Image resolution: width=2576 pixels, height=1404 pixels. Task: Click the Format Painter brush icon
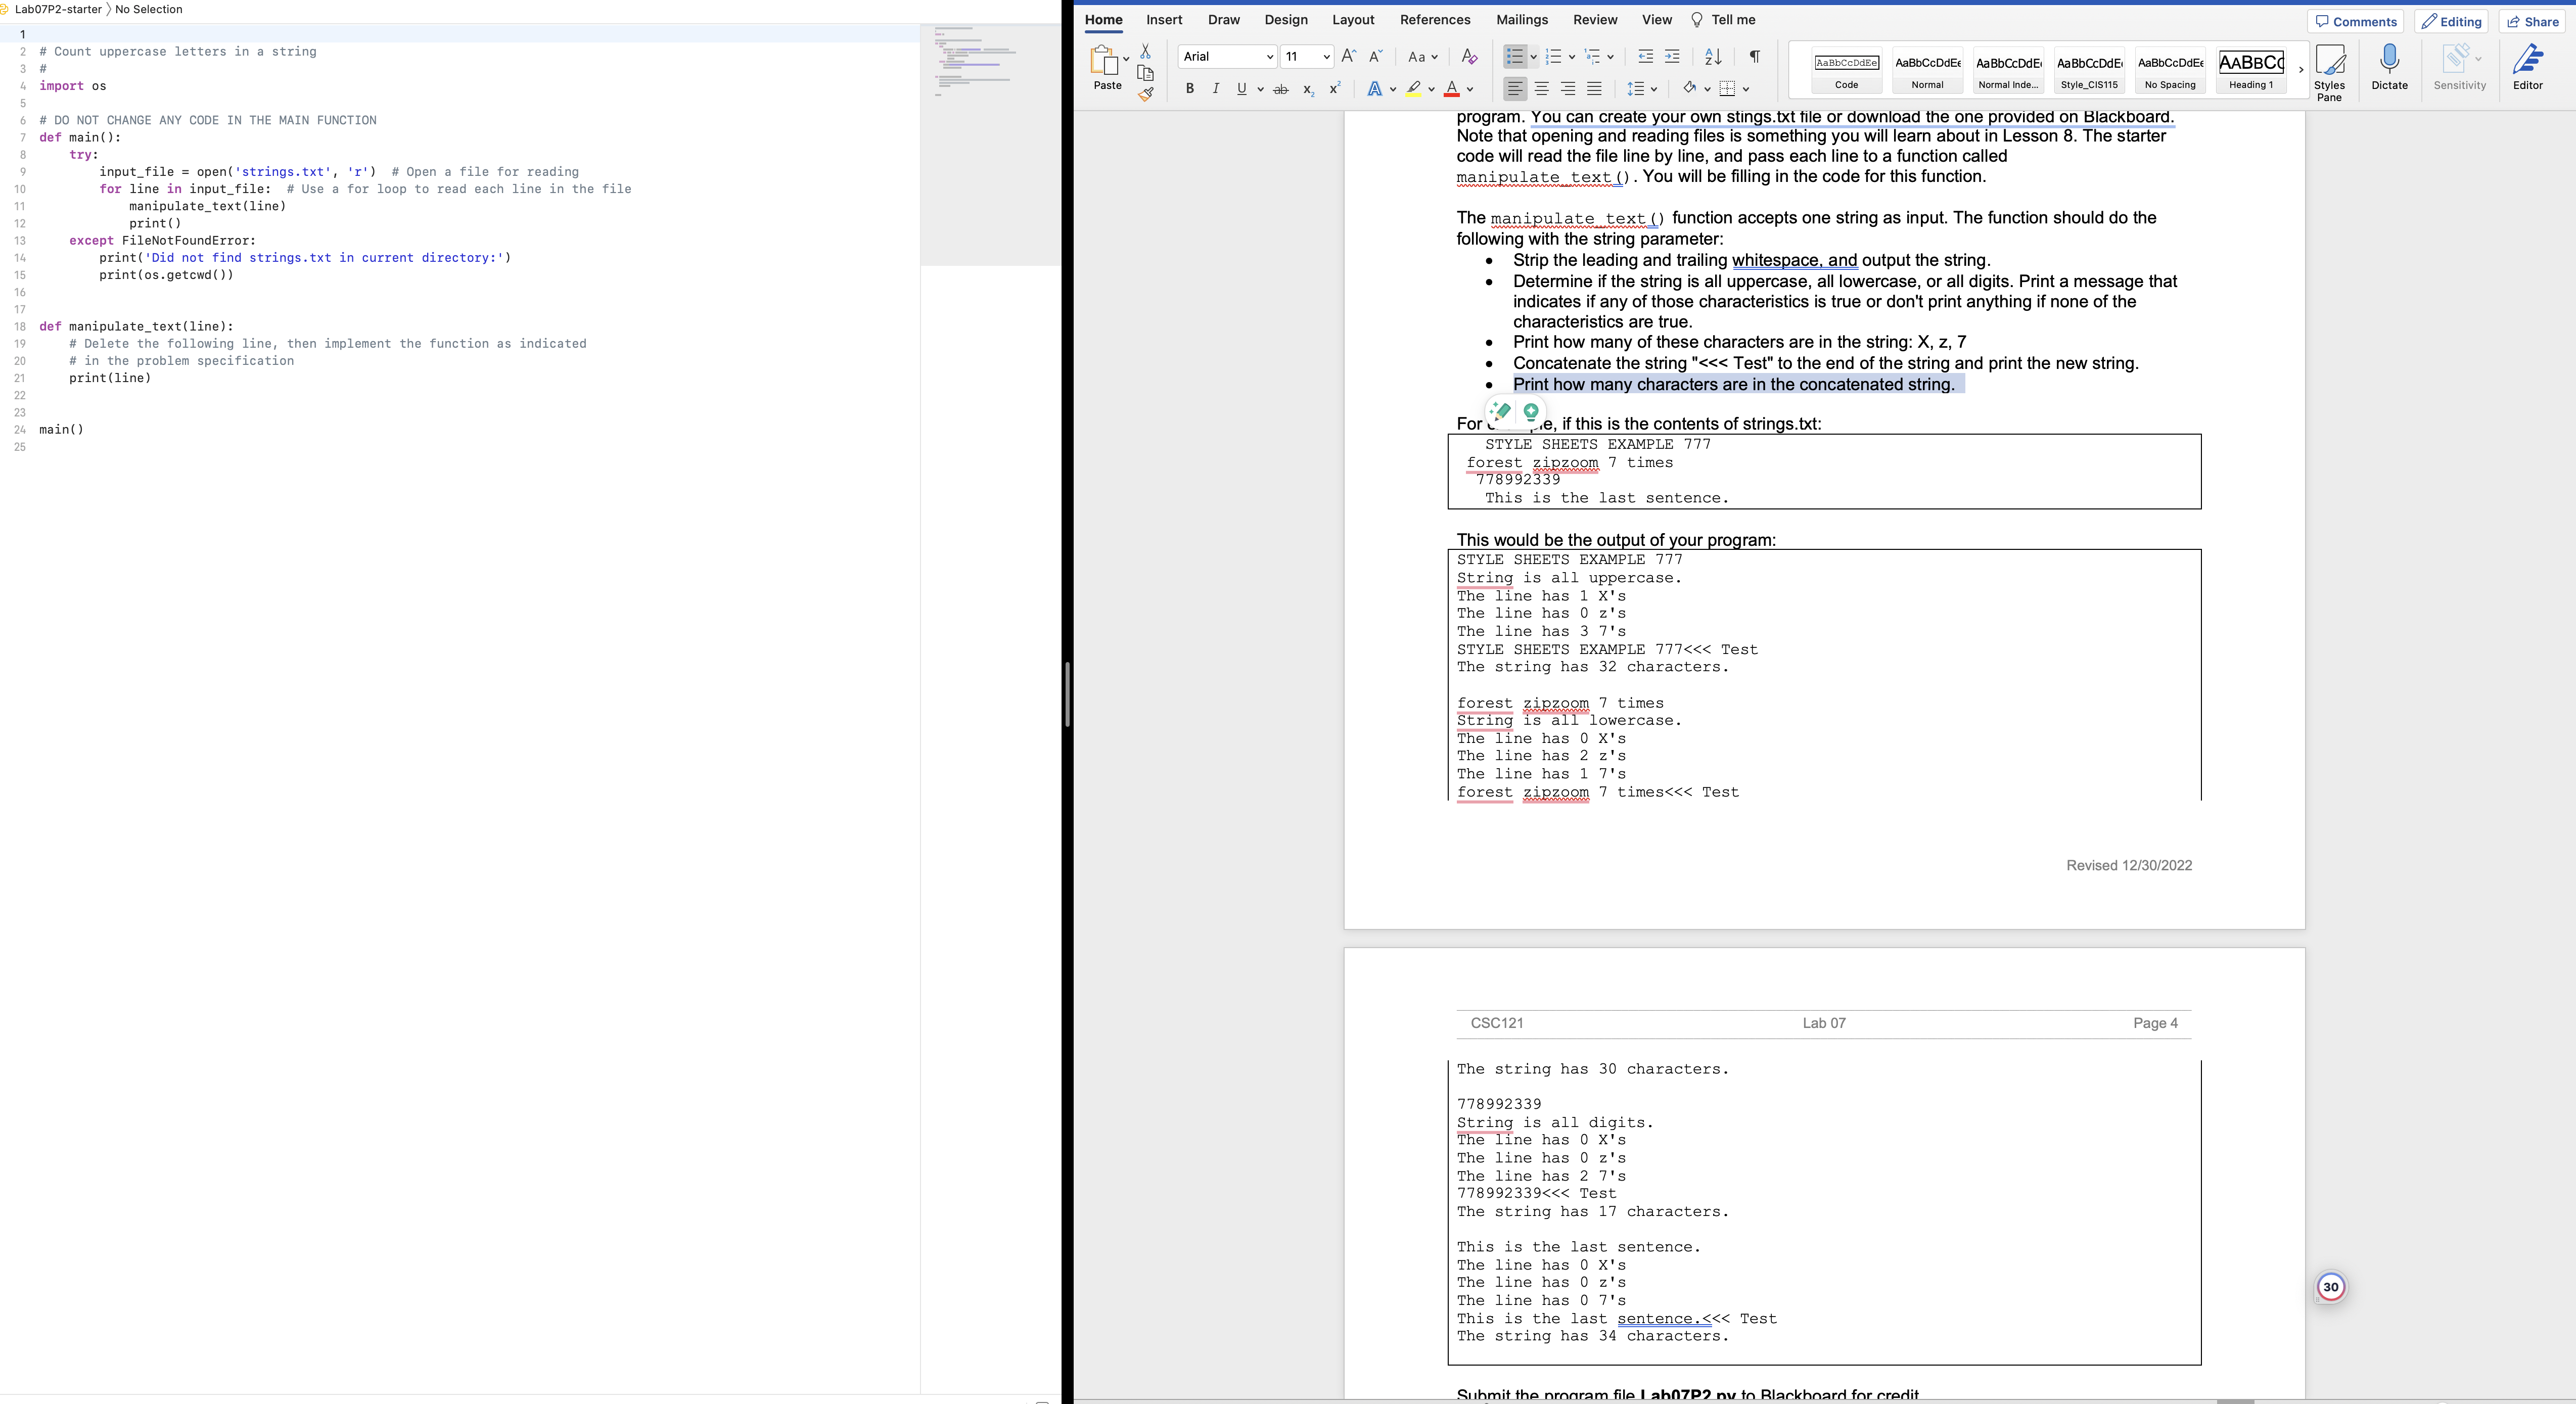(x=1146, y=94)
